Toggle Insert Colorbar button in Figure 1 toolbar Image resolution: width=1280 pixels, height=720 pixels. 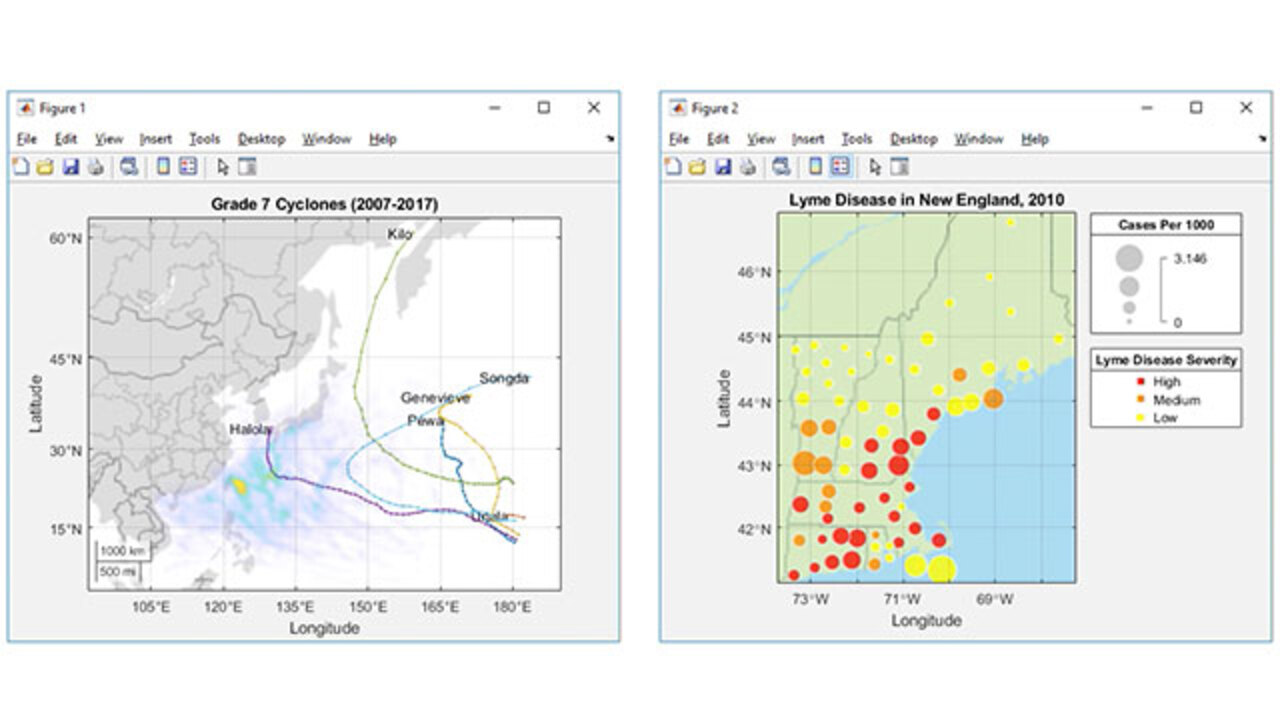163,167
